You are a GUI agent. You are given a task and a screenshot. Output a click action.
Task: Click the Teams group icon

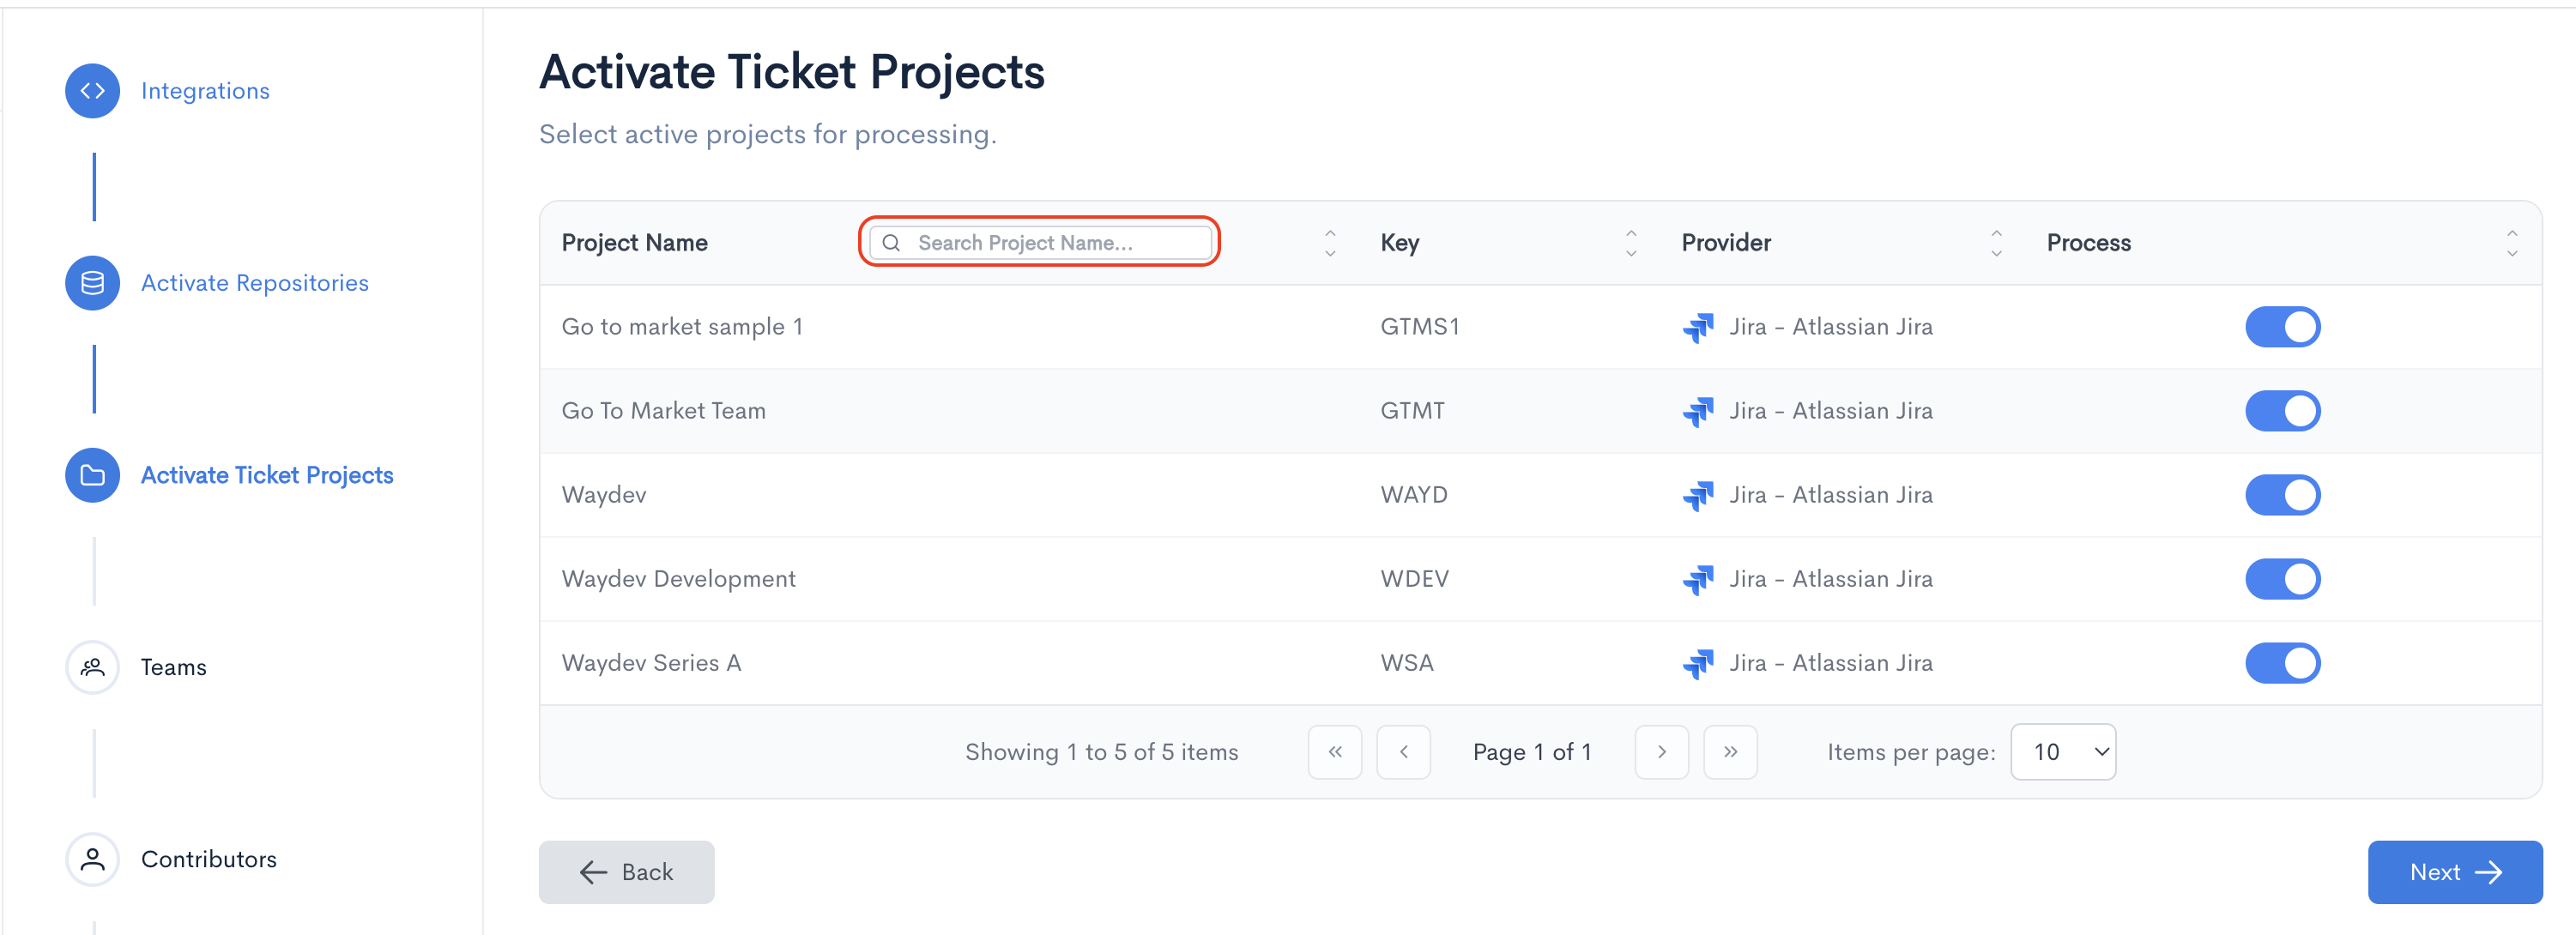point(92,667)
